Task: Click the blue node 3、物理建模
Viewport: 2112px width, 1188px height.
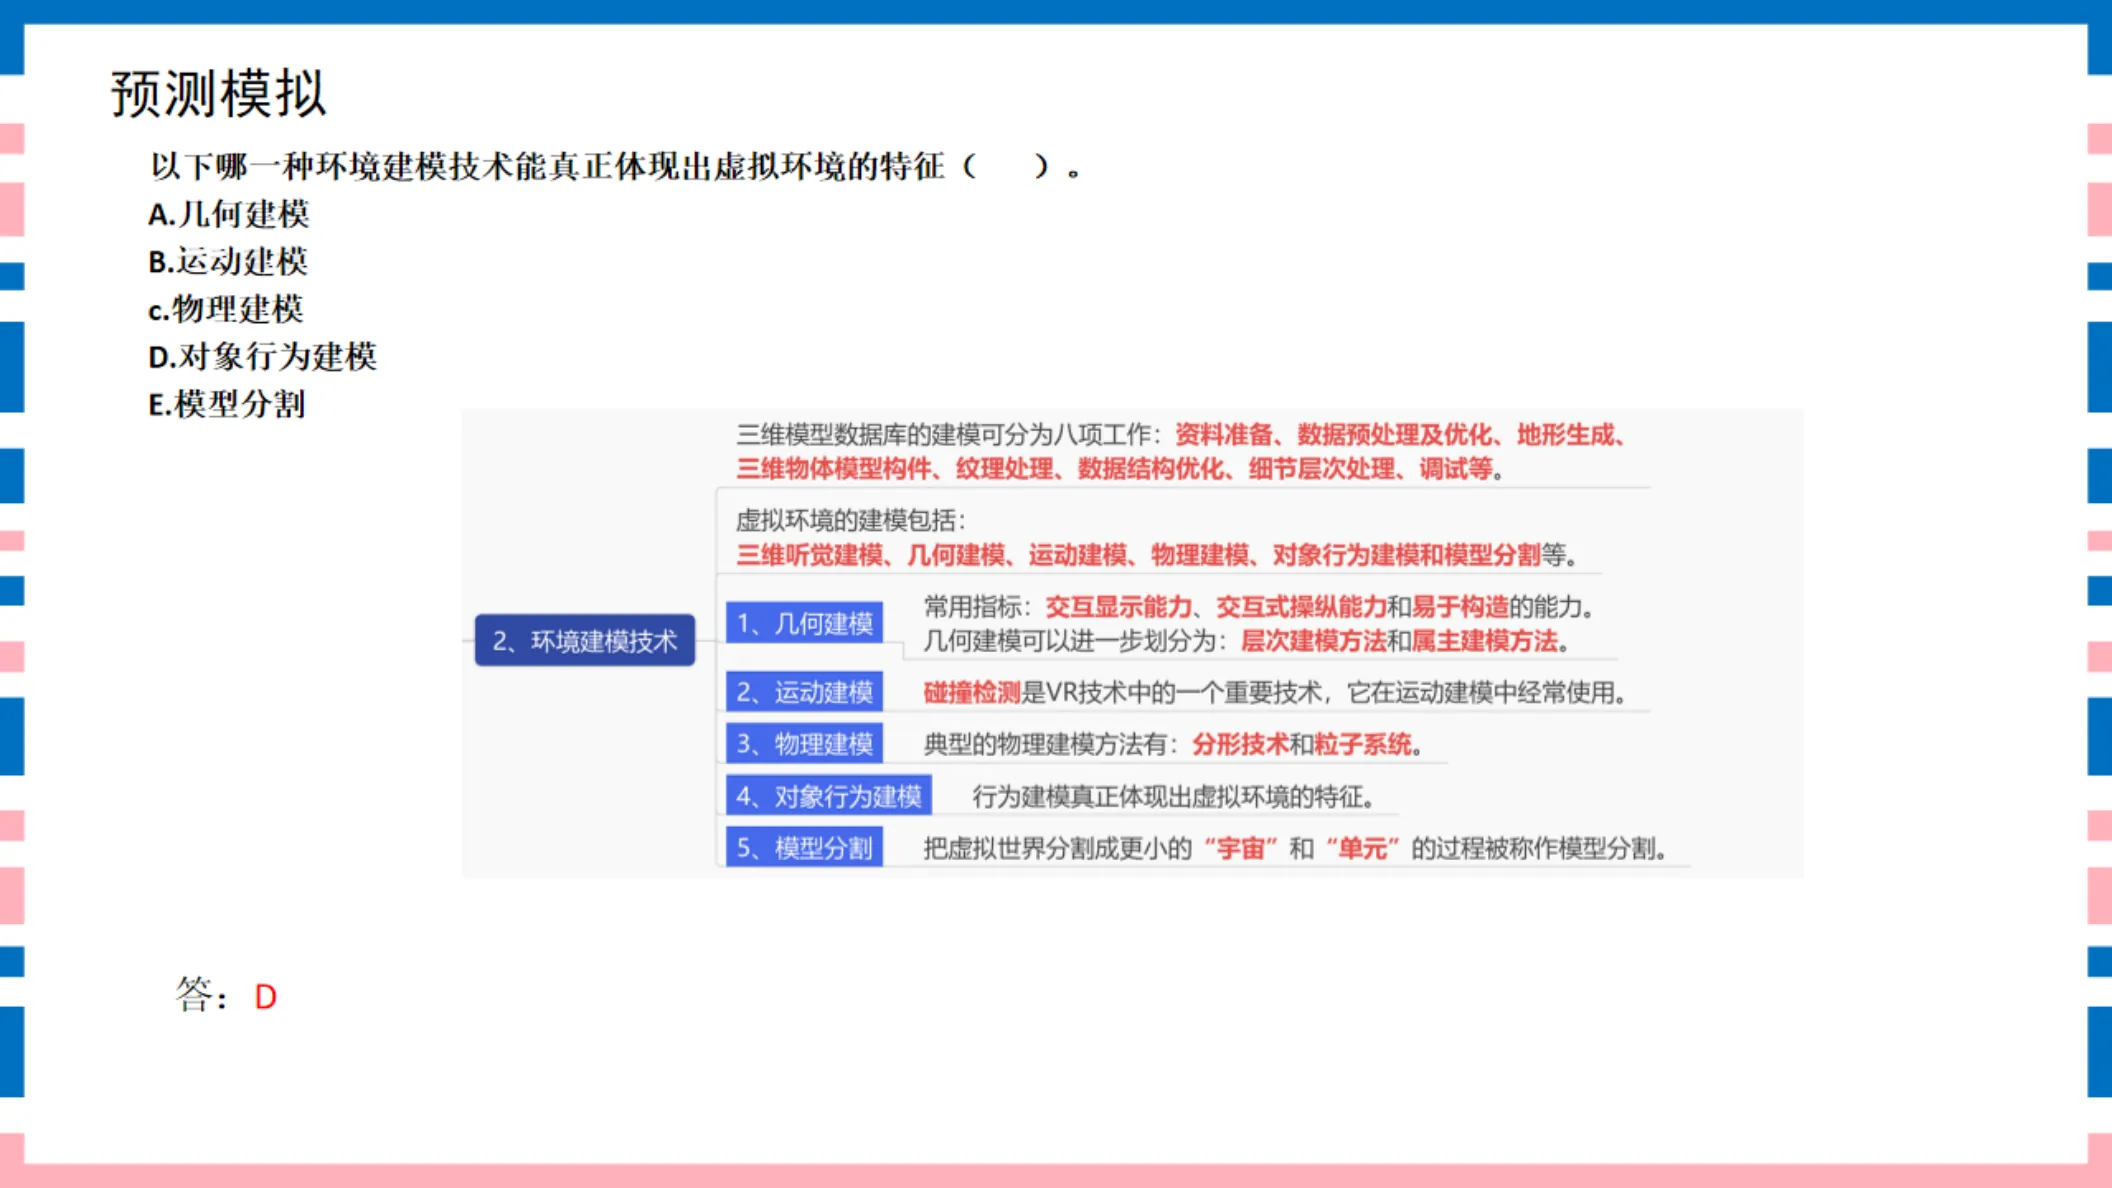Action: point(804,744)
